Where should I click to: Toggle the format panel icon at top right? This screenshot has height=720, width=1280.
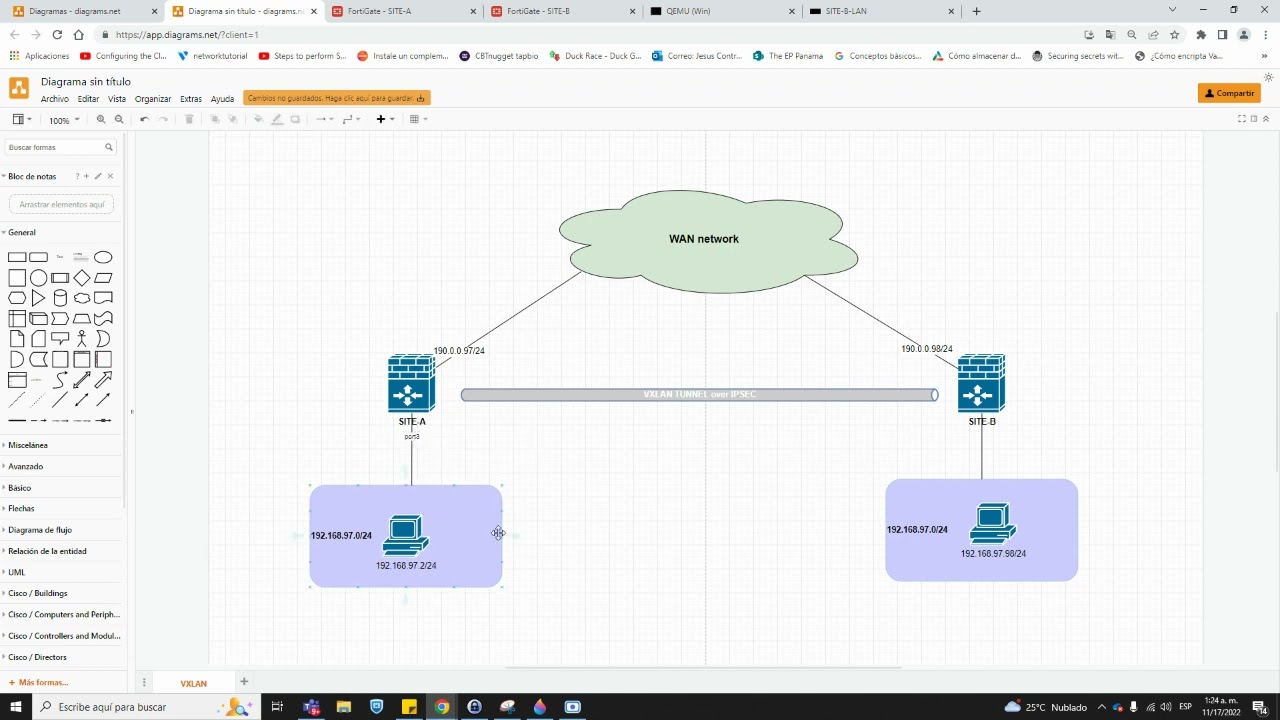pyautogui.click(x=1254, y=119)
